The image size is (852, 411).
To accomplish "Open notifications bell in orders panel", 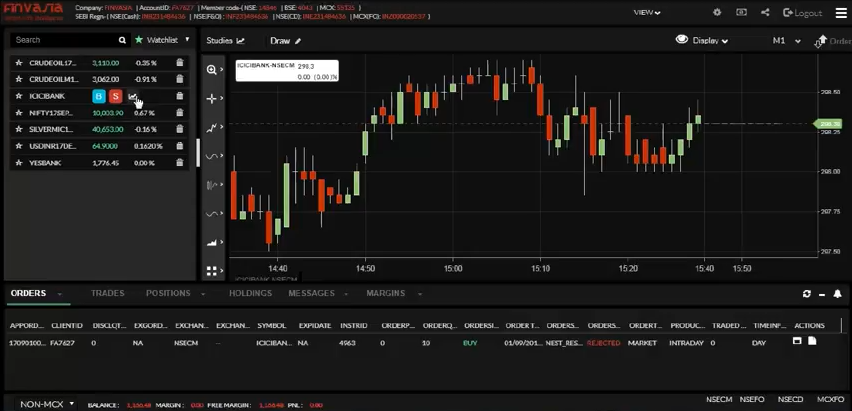I will click(837, 294).
